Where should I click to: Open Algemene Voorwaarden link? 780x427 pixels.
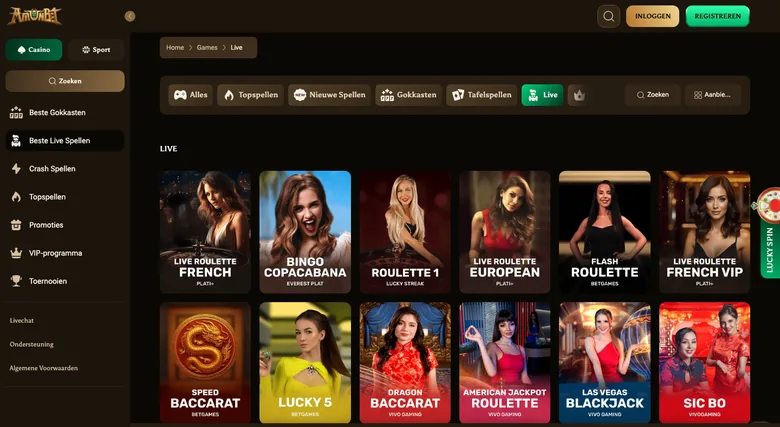point(44,368)
